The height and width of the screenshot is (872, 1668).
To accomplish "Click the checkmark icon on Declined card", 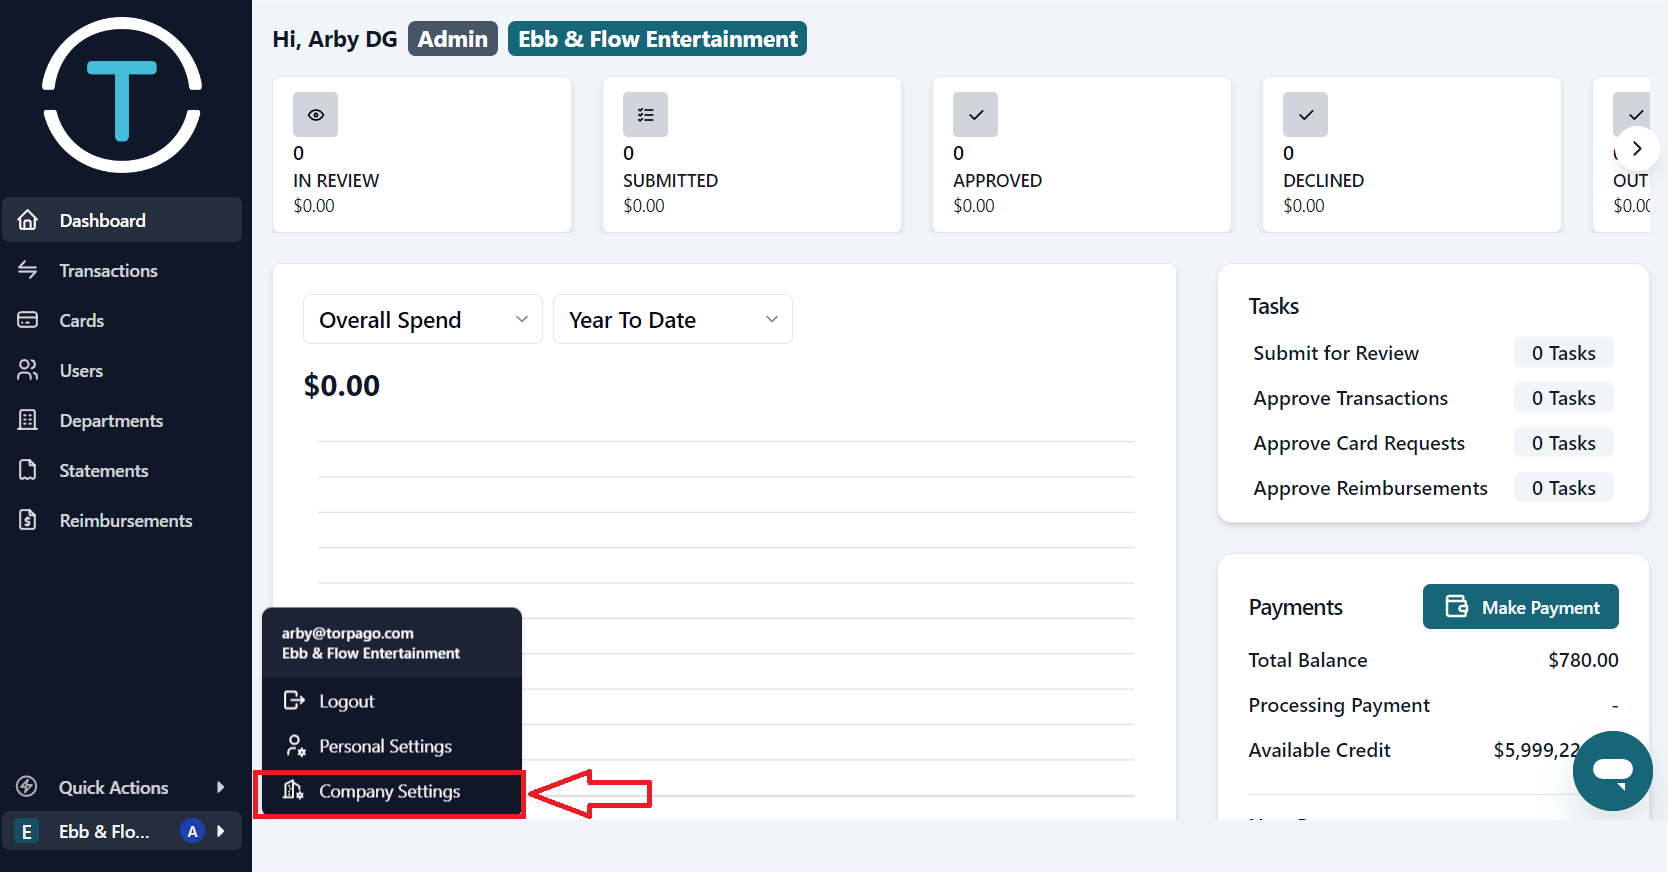I will pyautogui.click(x=1305, y=115).
